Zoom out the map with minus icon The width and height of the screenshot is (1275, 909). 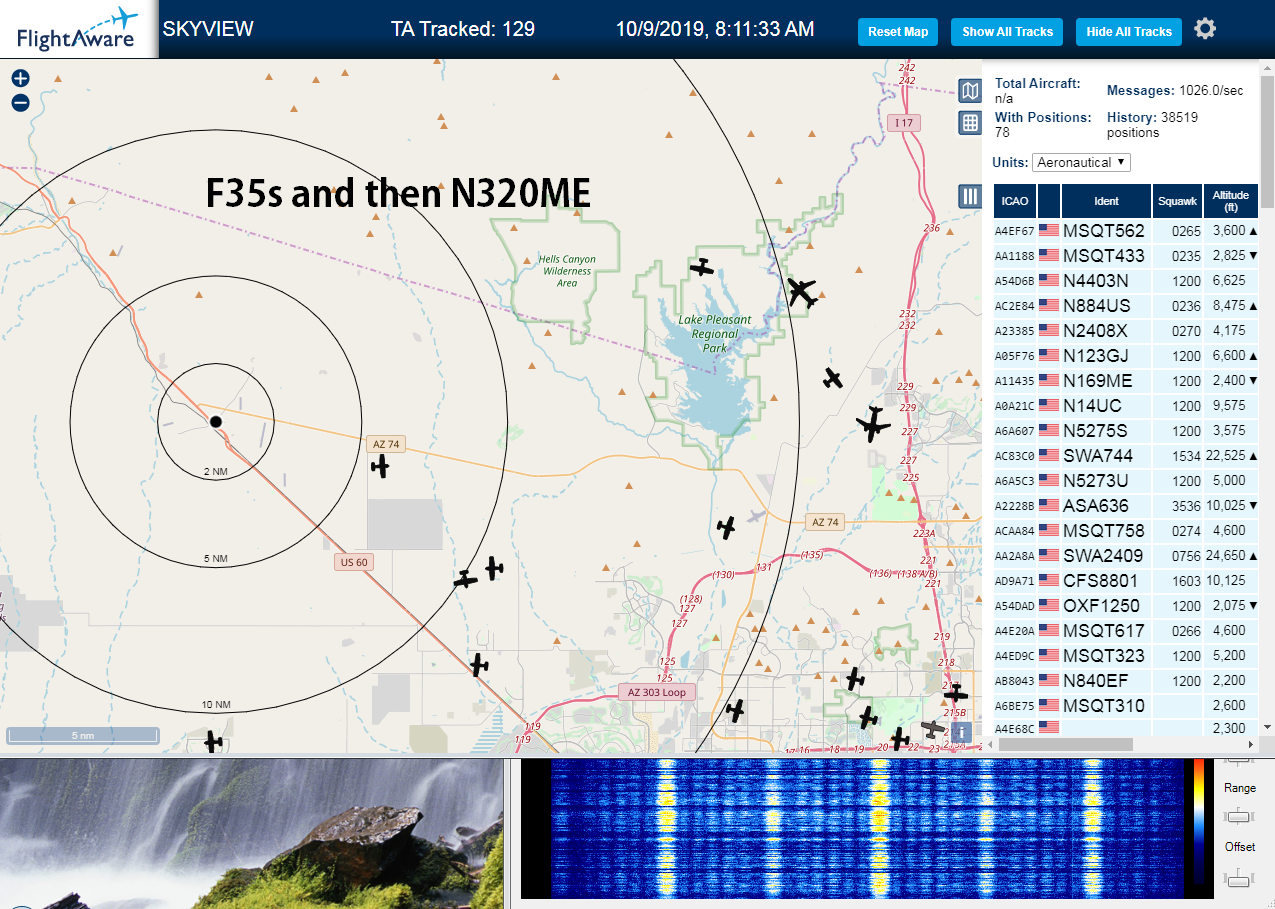tap(20, 103)
